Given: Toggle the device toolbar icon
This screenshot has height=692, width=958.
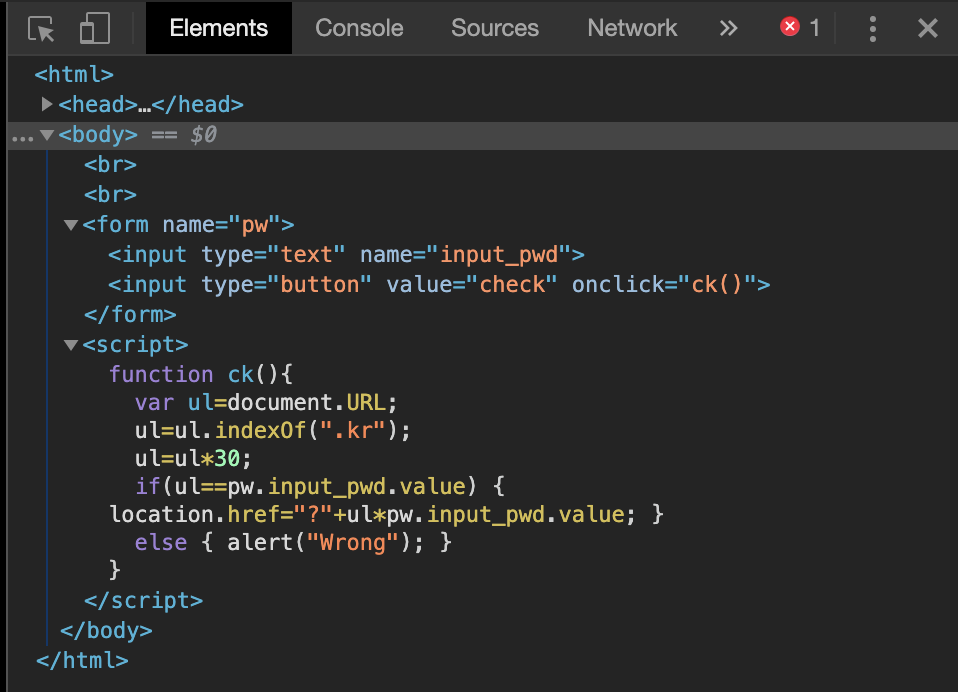Looking at the screenshot, I should click(x=95, y=28).
